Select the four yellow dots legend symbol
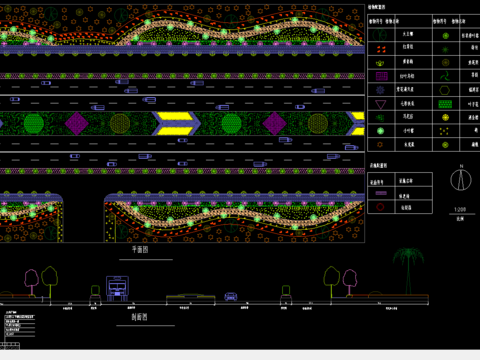 [444, 131]
